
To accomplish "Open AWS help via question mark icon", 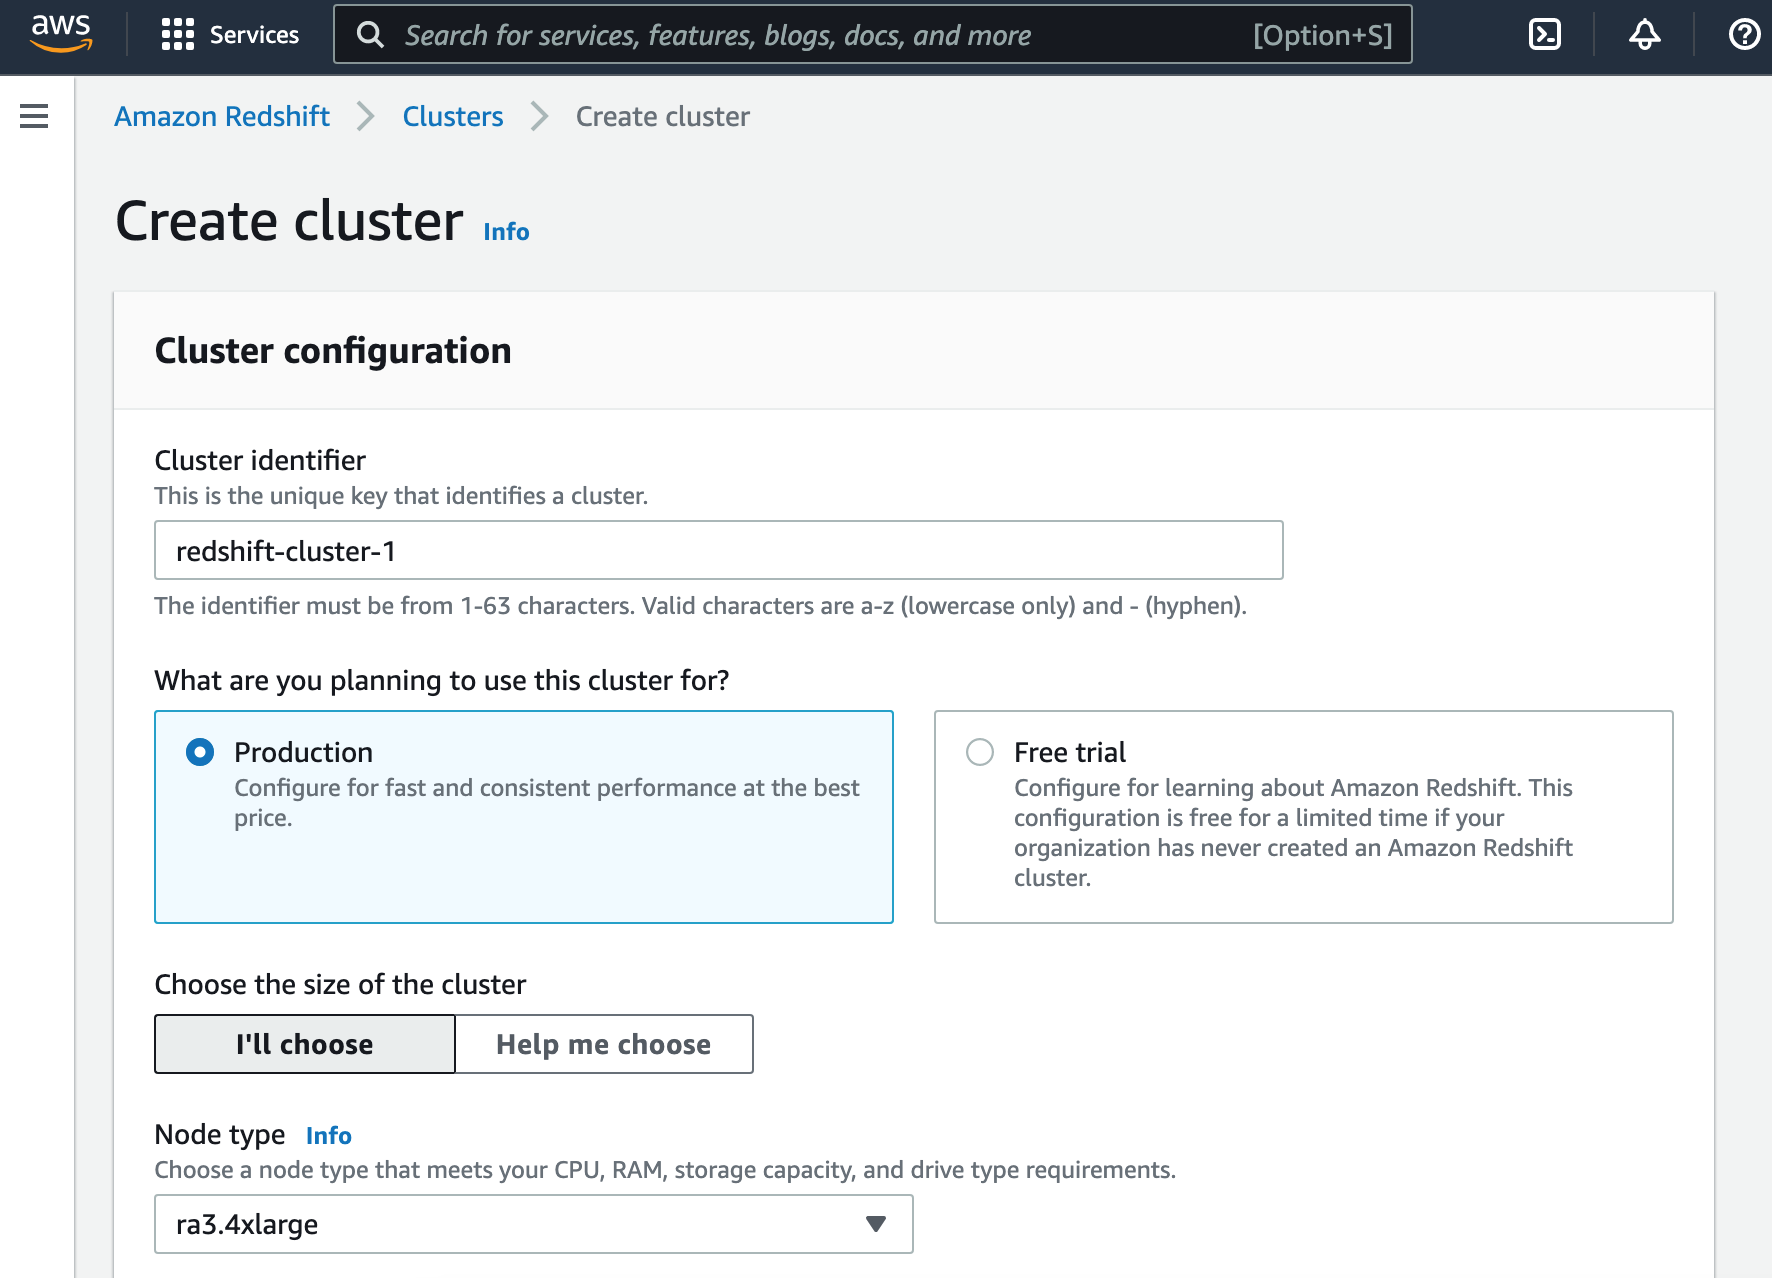I will coord(1742,34).
